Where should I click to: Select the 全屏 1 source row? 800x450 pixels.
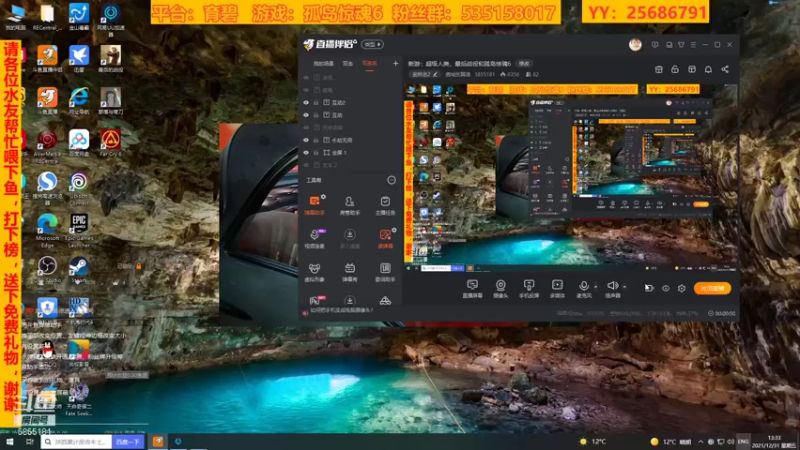(x=349, y=153)
